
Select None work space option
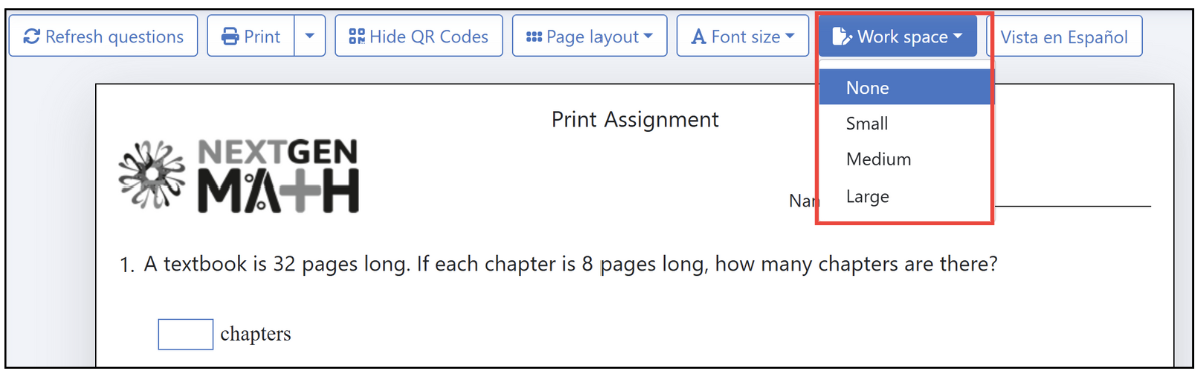(906, 88)
